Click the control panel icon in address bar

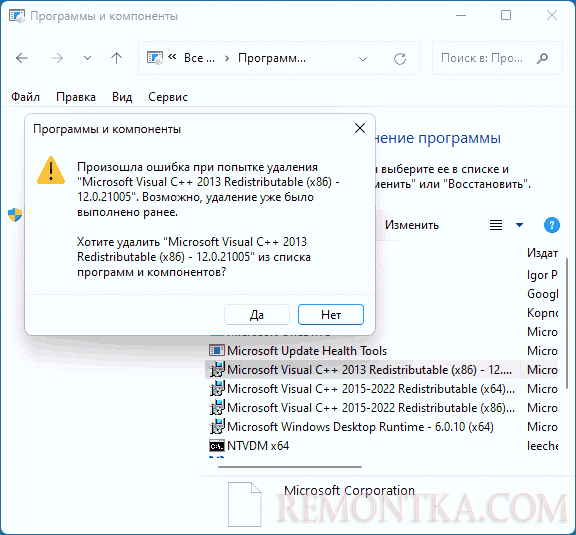(x=155, y=58)
